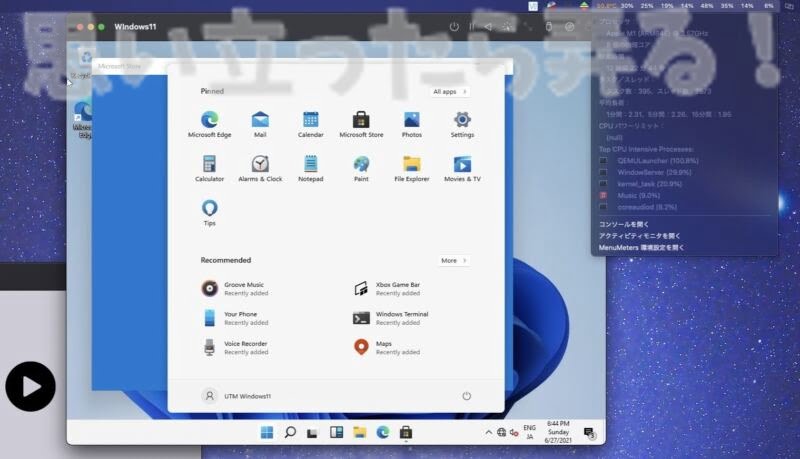Launch the pinned Paint app
The width and height of the screenshot is (800, 459).
361,168
